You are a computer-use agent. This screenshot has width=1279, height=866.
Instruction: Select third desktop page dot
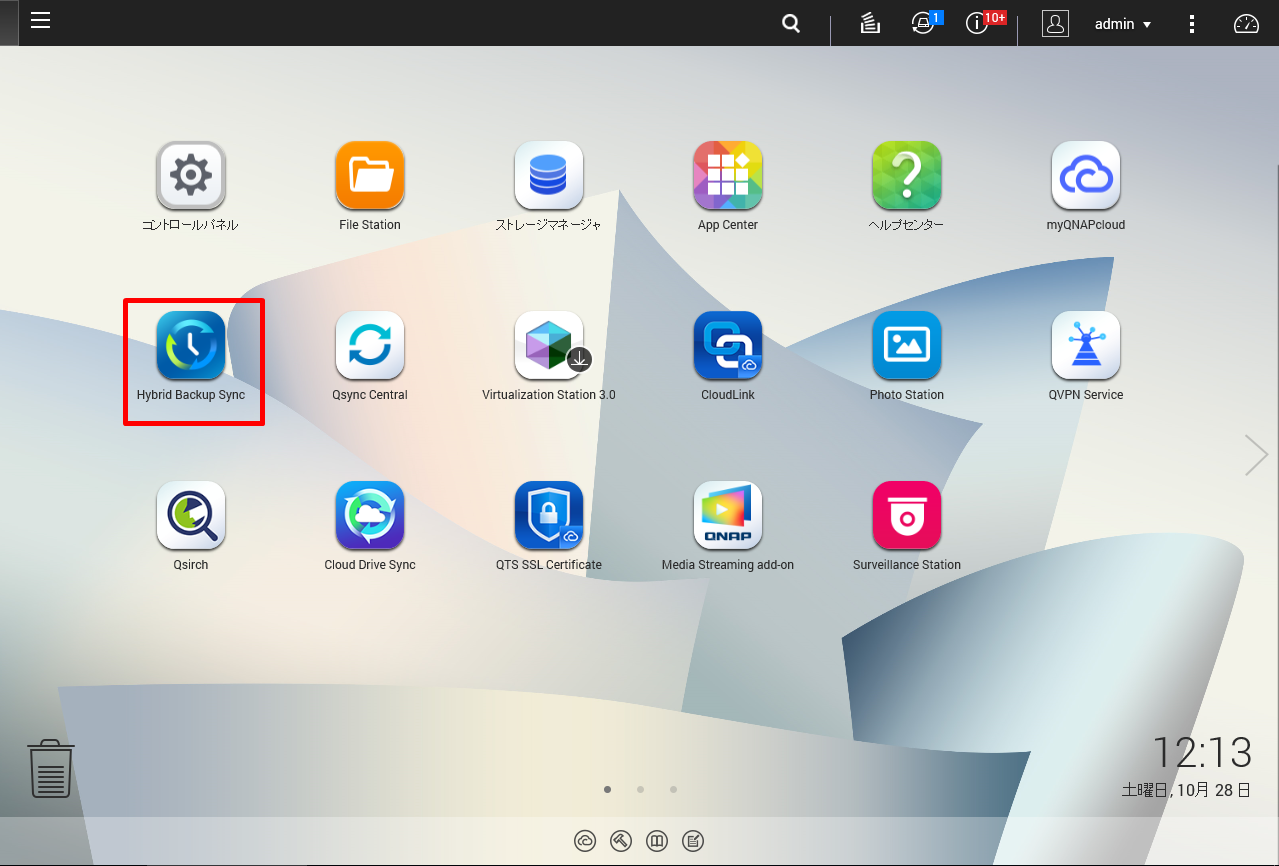pyautogui.click(x=674, y=789)
